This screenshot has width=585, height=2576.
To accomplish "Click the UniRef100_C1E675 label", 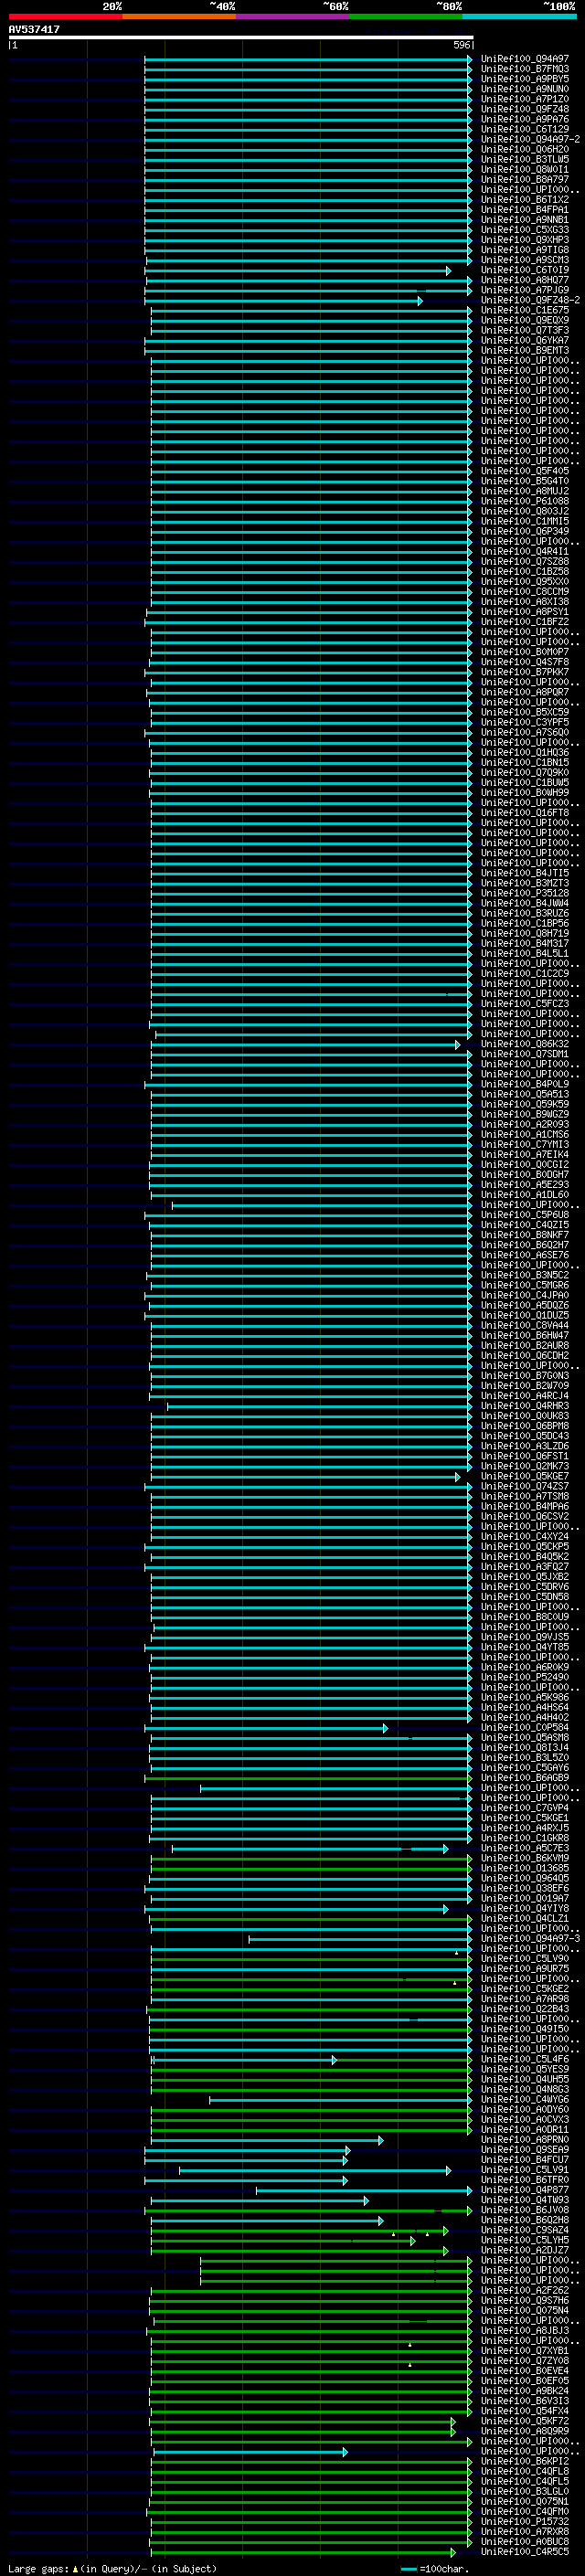I will tap(525, 310).
